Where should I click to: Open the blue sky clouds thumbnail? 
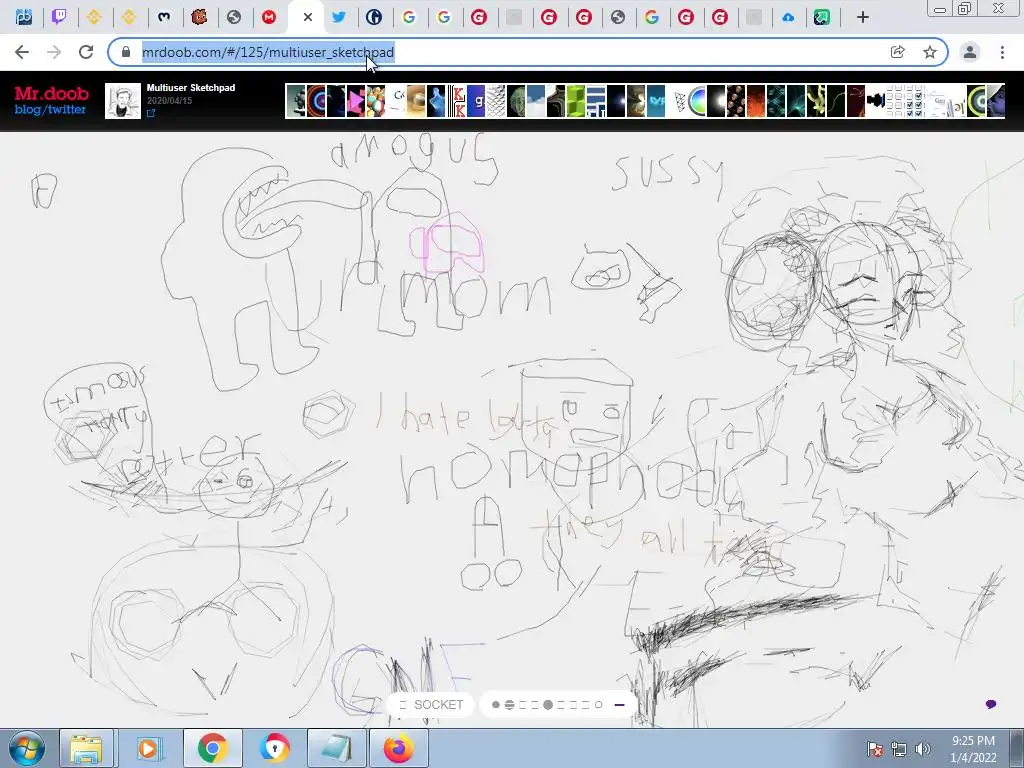[x=536, y=101]
